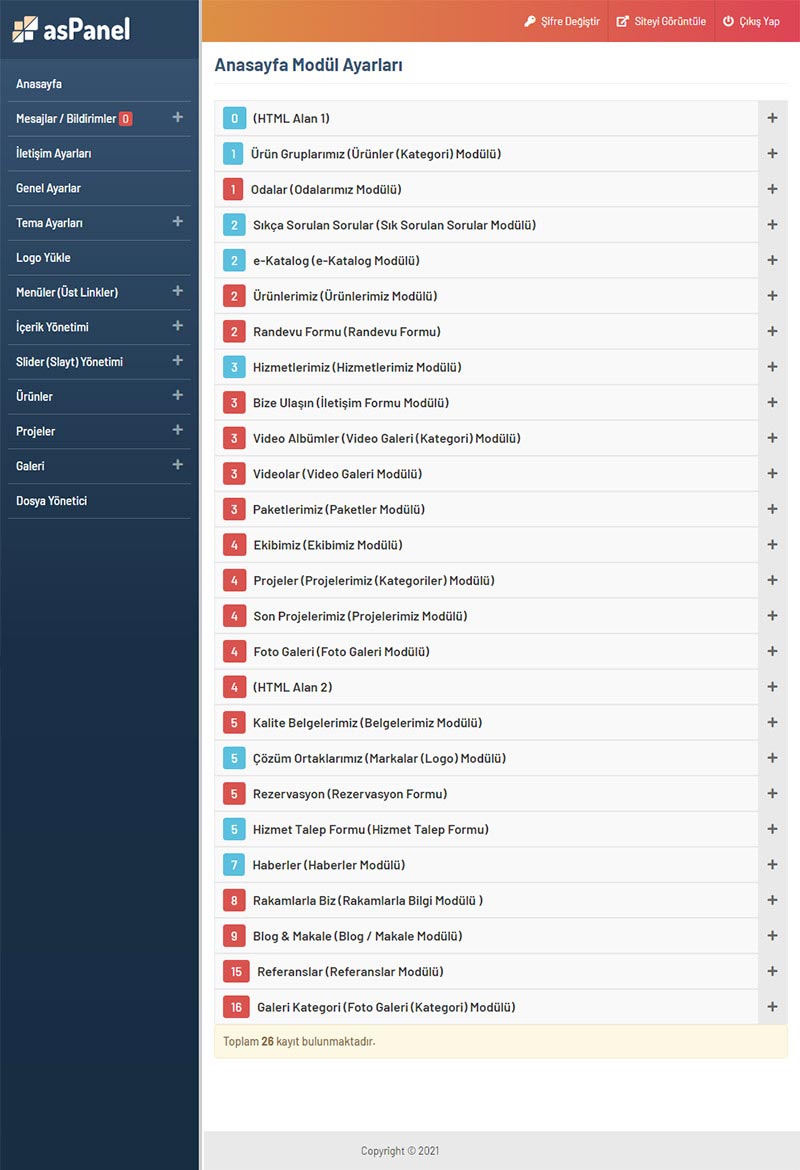The width and height of the screenshot is (800, 1170).
Task: Expand the İçerik Yönetimi sidebar menu
Action: coord(177,326)
